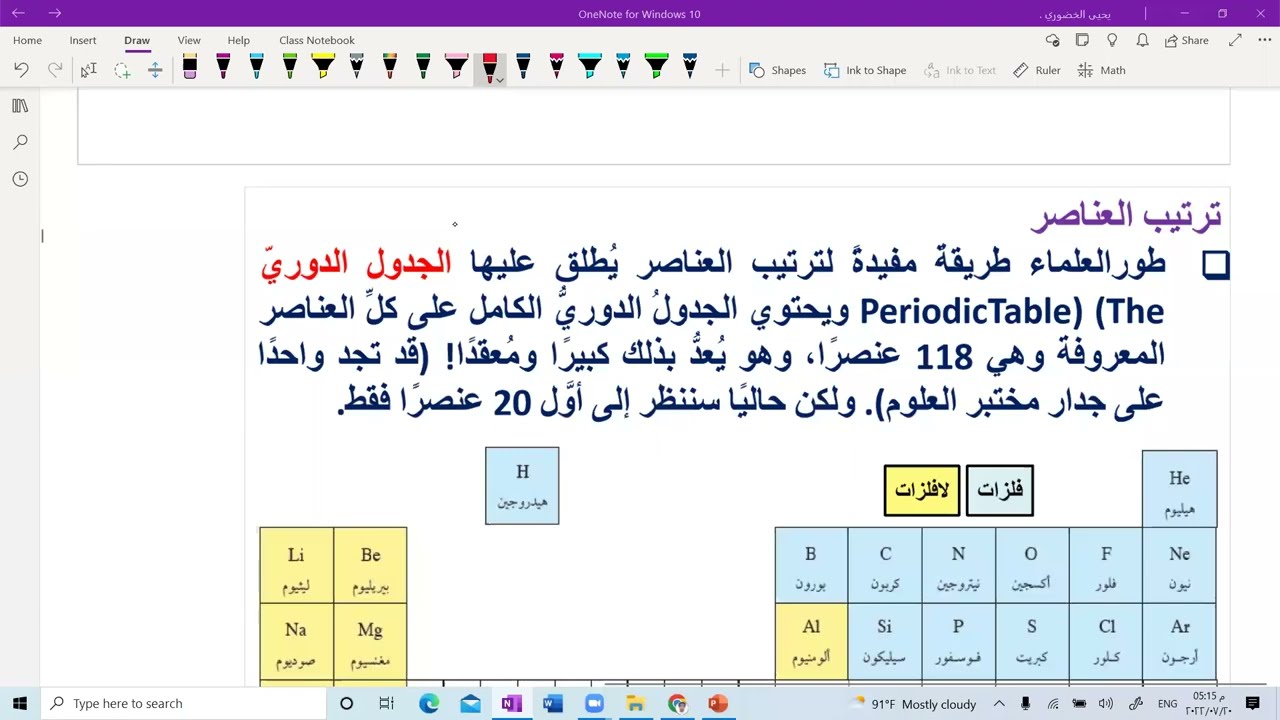Image resolution: width=1280 pixels, height=720 pixels.
Task: Select the gray galaxy pen
Action: coord(356,68)
